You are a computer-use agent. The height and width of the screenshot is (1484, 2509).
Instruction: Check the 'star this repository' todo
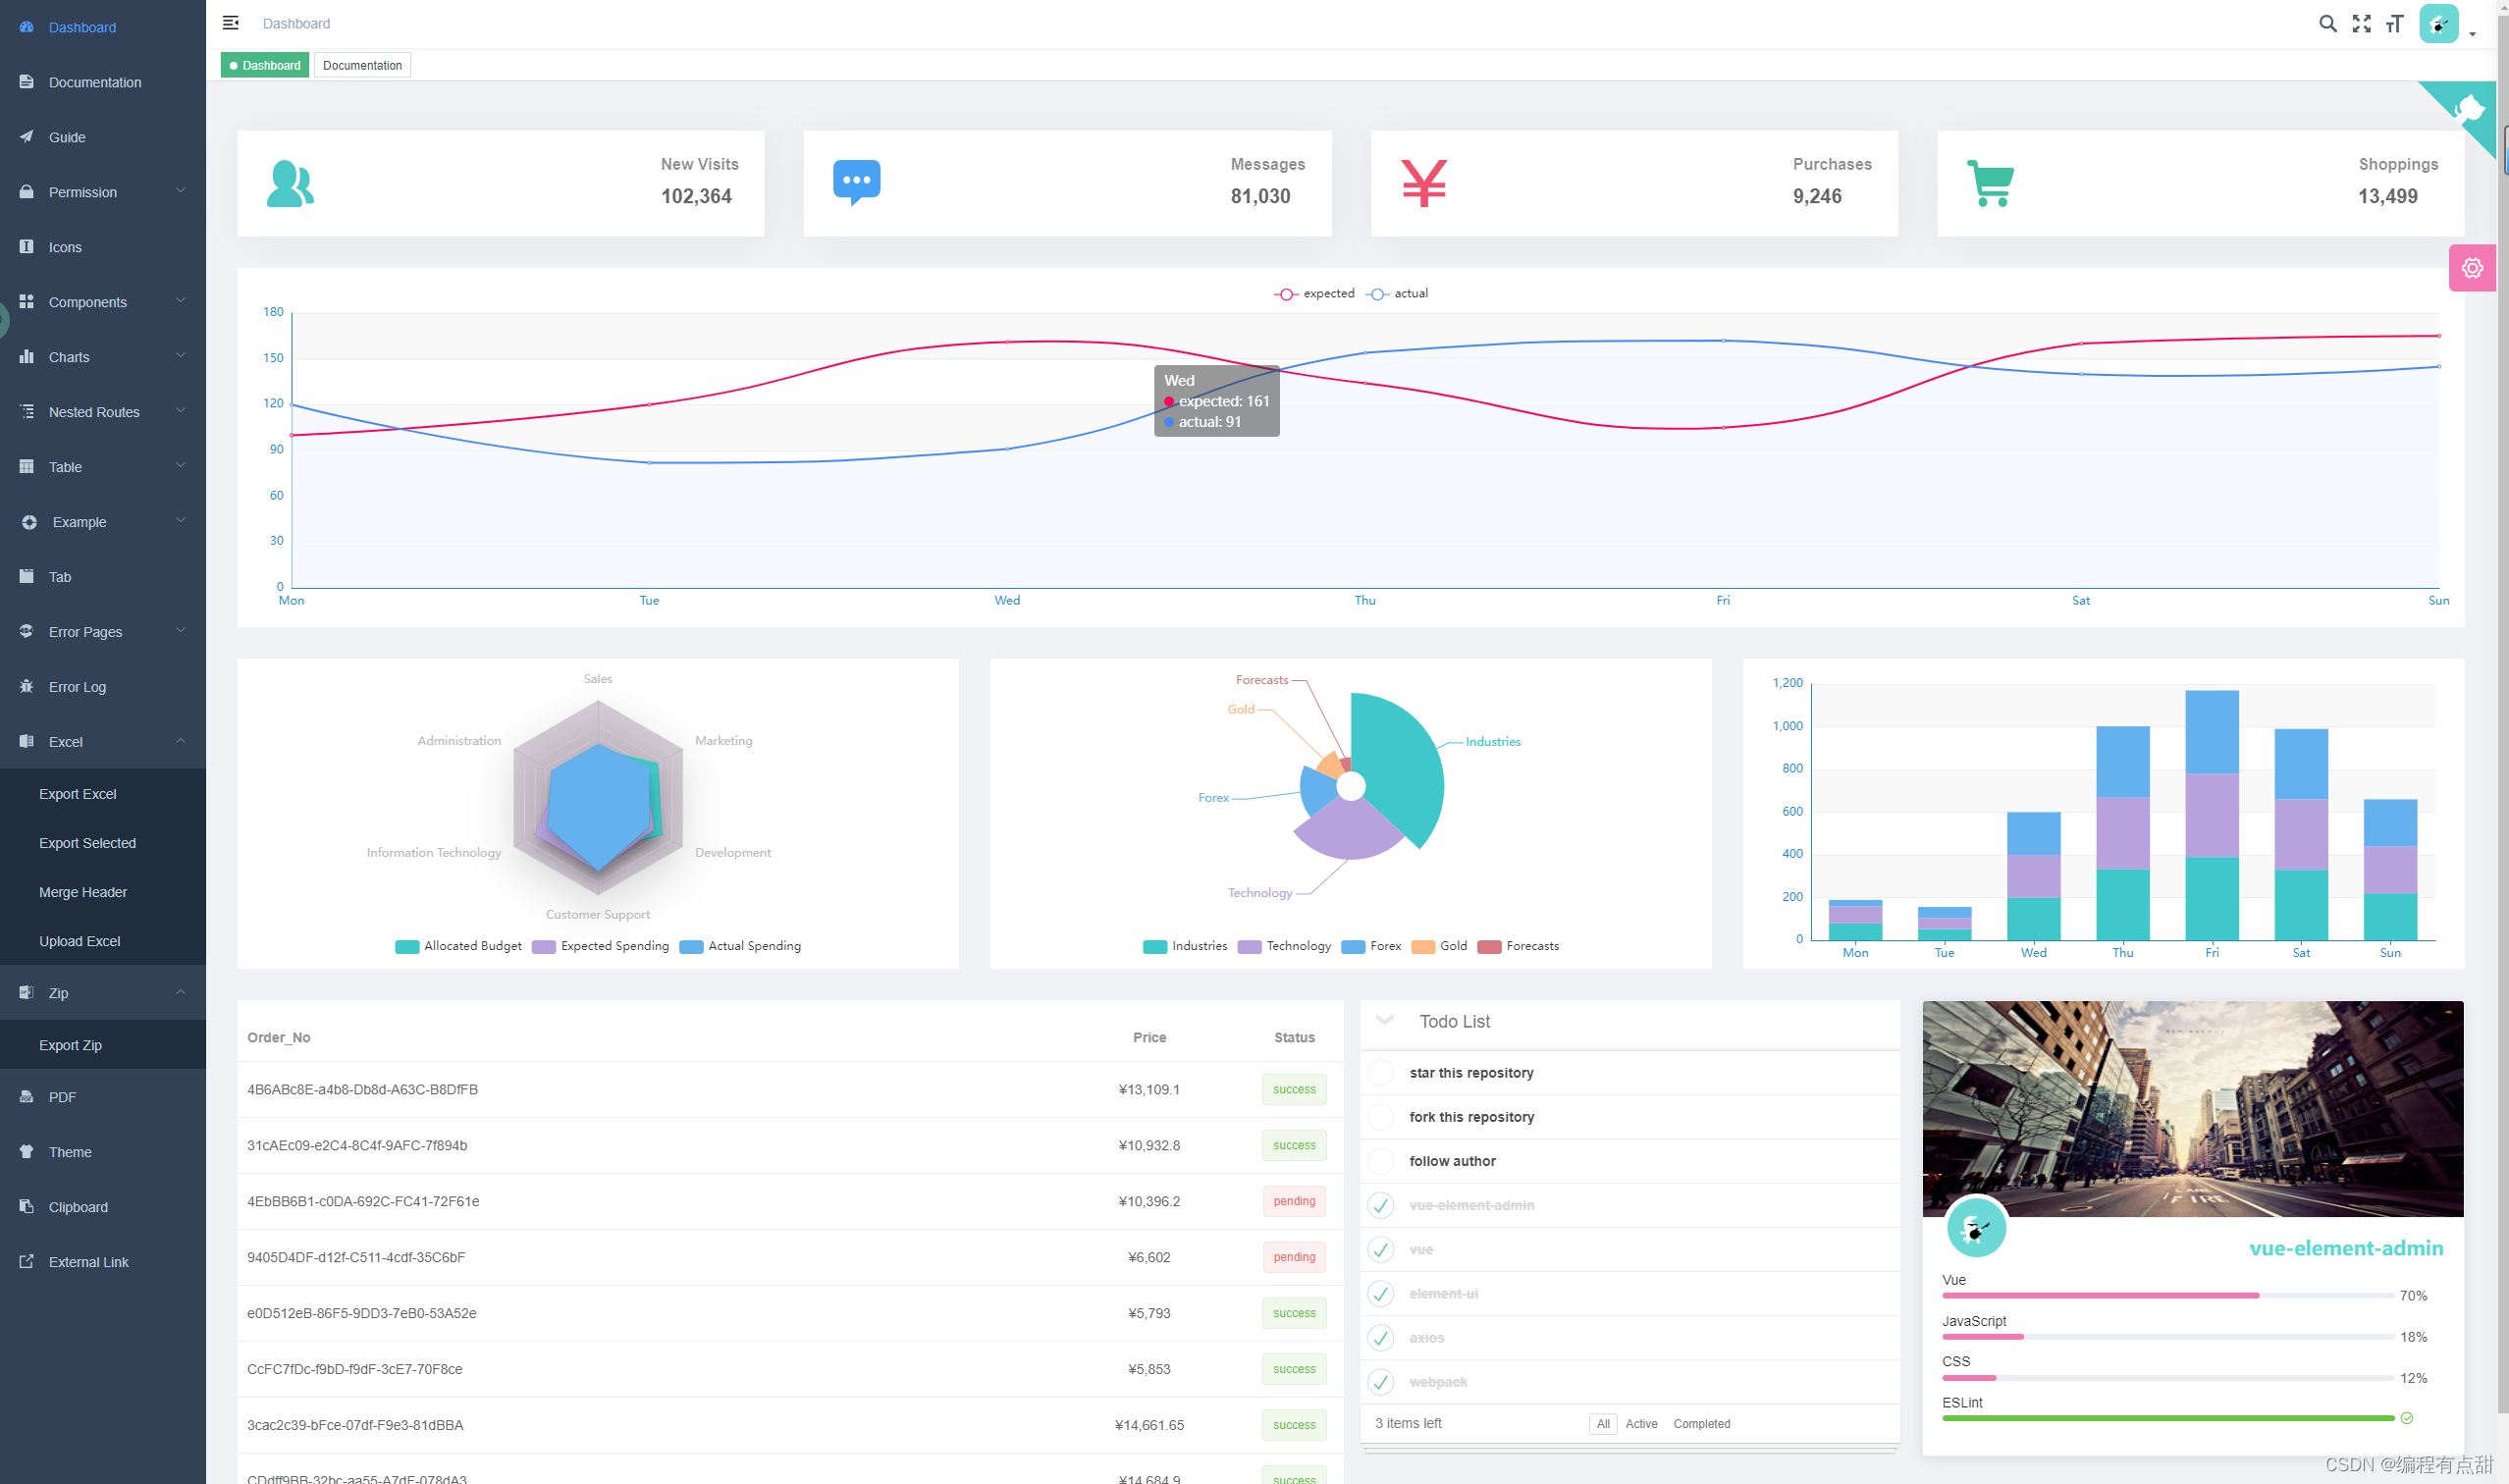[x=1380, y=1073]
